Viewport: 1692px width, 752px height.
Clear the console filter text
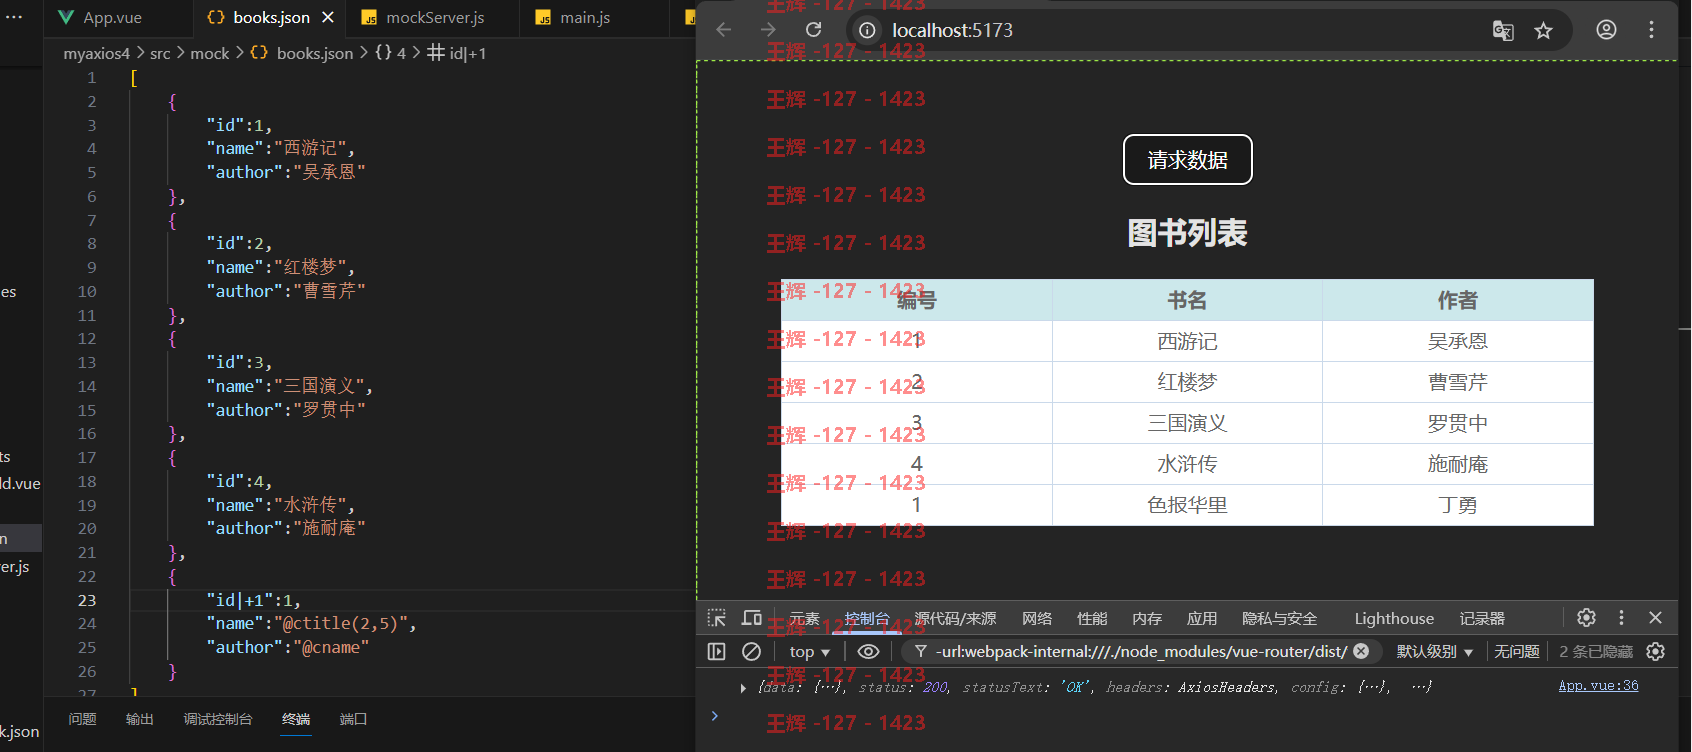pyautogui.click(x=1361, y=651)
